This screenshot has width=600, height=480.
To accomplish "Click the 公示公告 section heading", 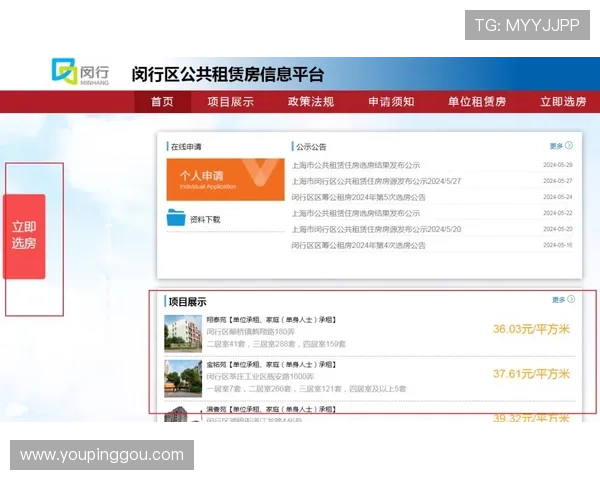I will (311, 147).
